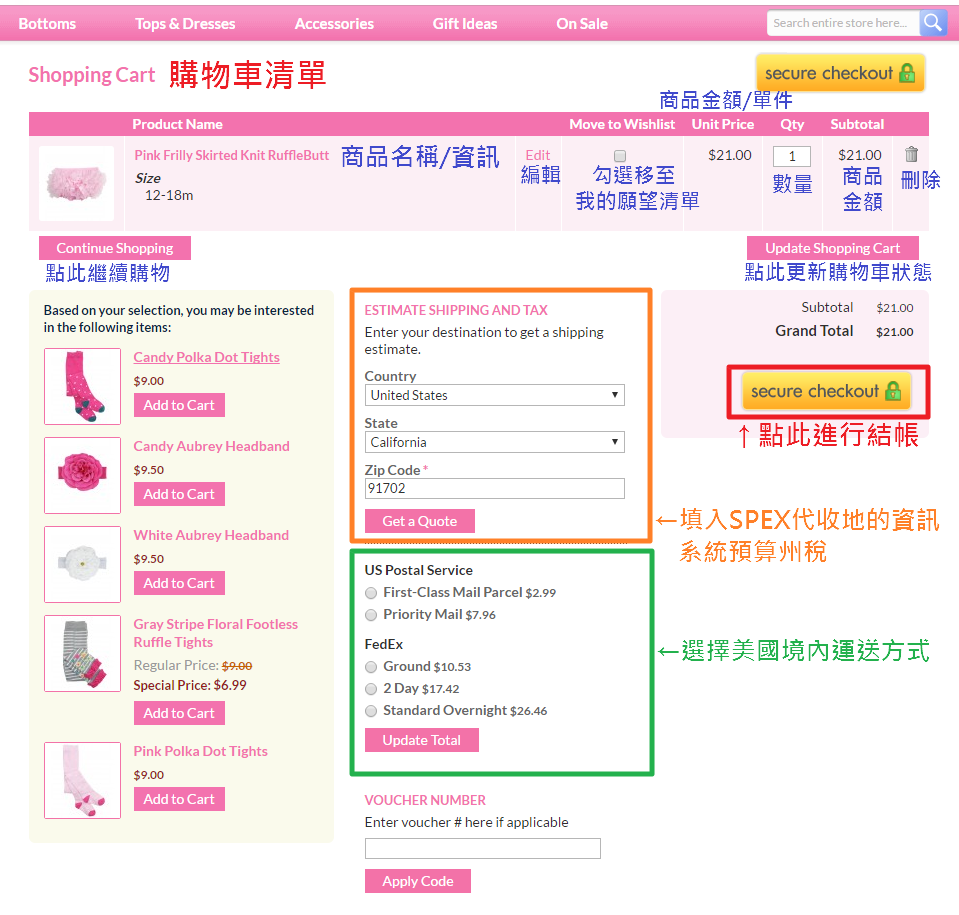The height and width of the screenshot is (915, 959).
Task: Select First-Class Mail Parcel shipping option
Action: click(371, 593)
